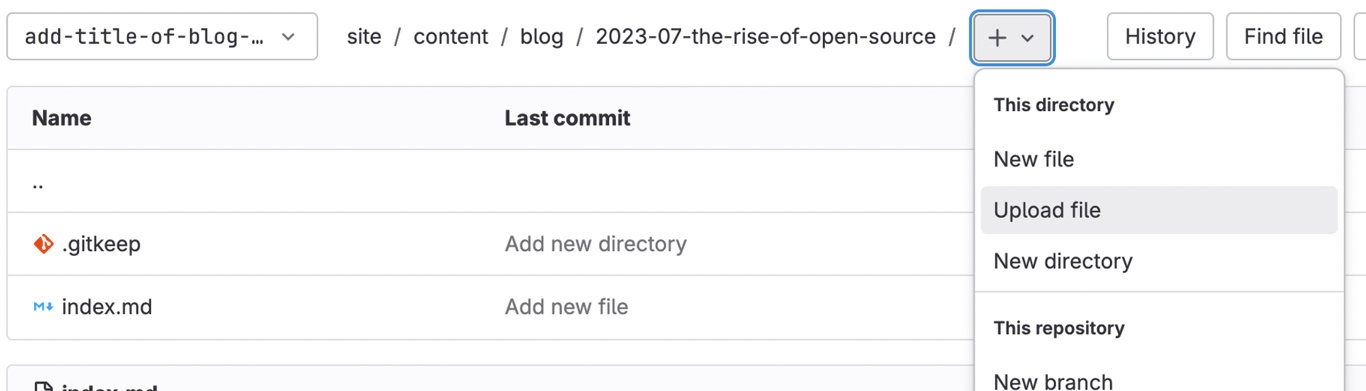Screen dimensions: 1366x391
Task: Click the branch dropdown chevron arrow
Action: [289, 37]
